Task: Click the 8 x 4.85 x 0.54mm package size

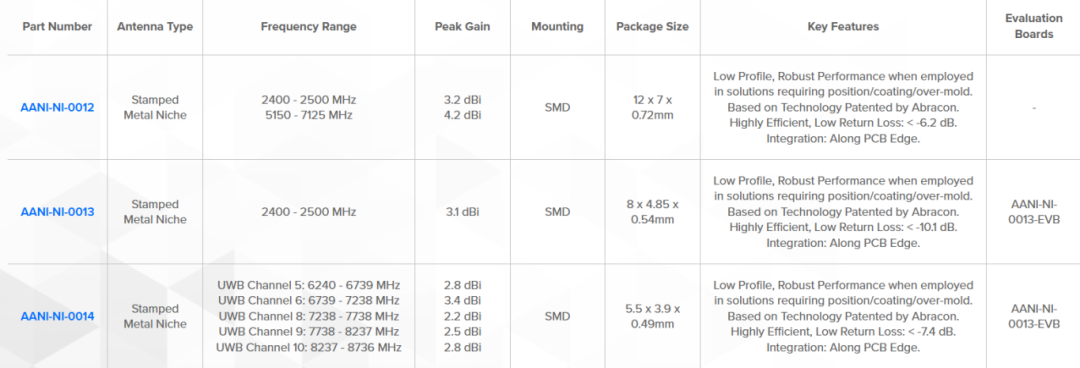Action: coord(652,212)
